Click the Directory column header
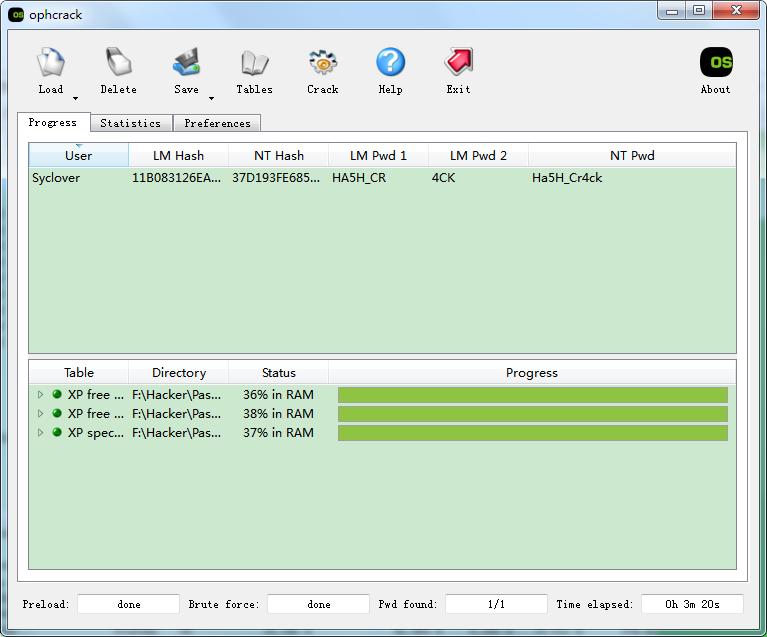 (179, 373)
